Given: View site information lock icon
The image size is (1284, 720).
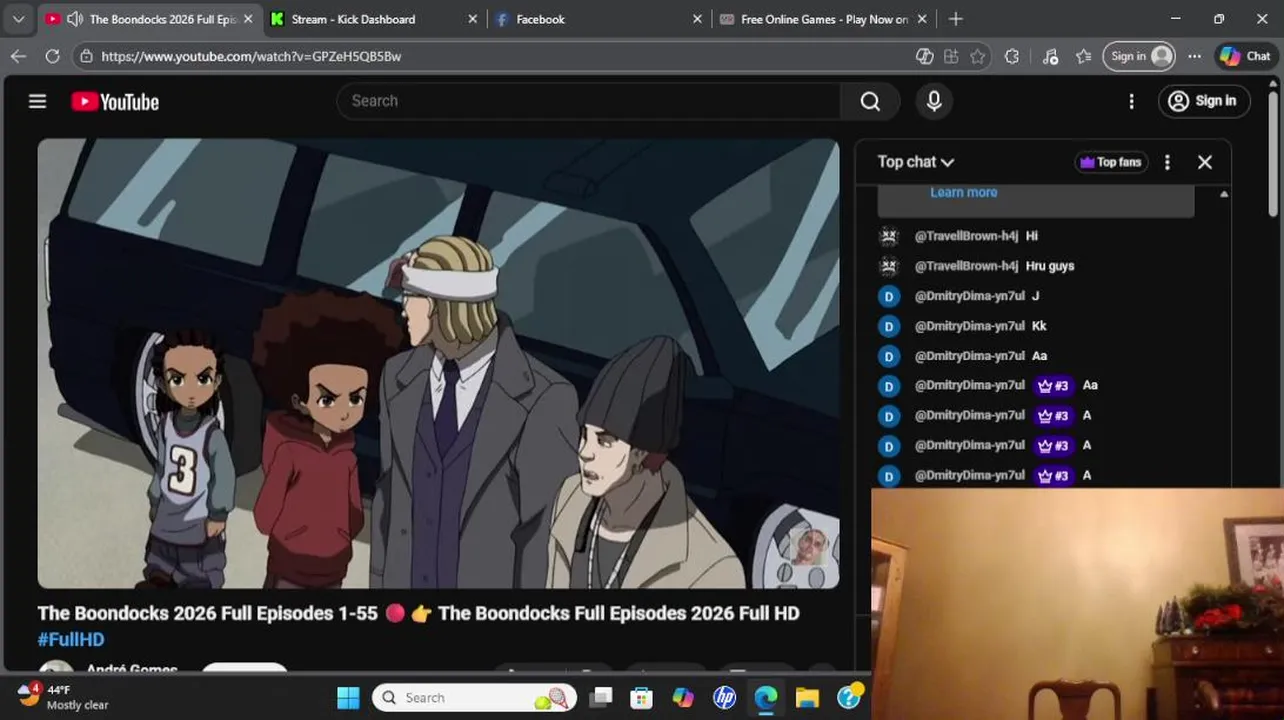Looking at the screenshot, I should [86, 56].
